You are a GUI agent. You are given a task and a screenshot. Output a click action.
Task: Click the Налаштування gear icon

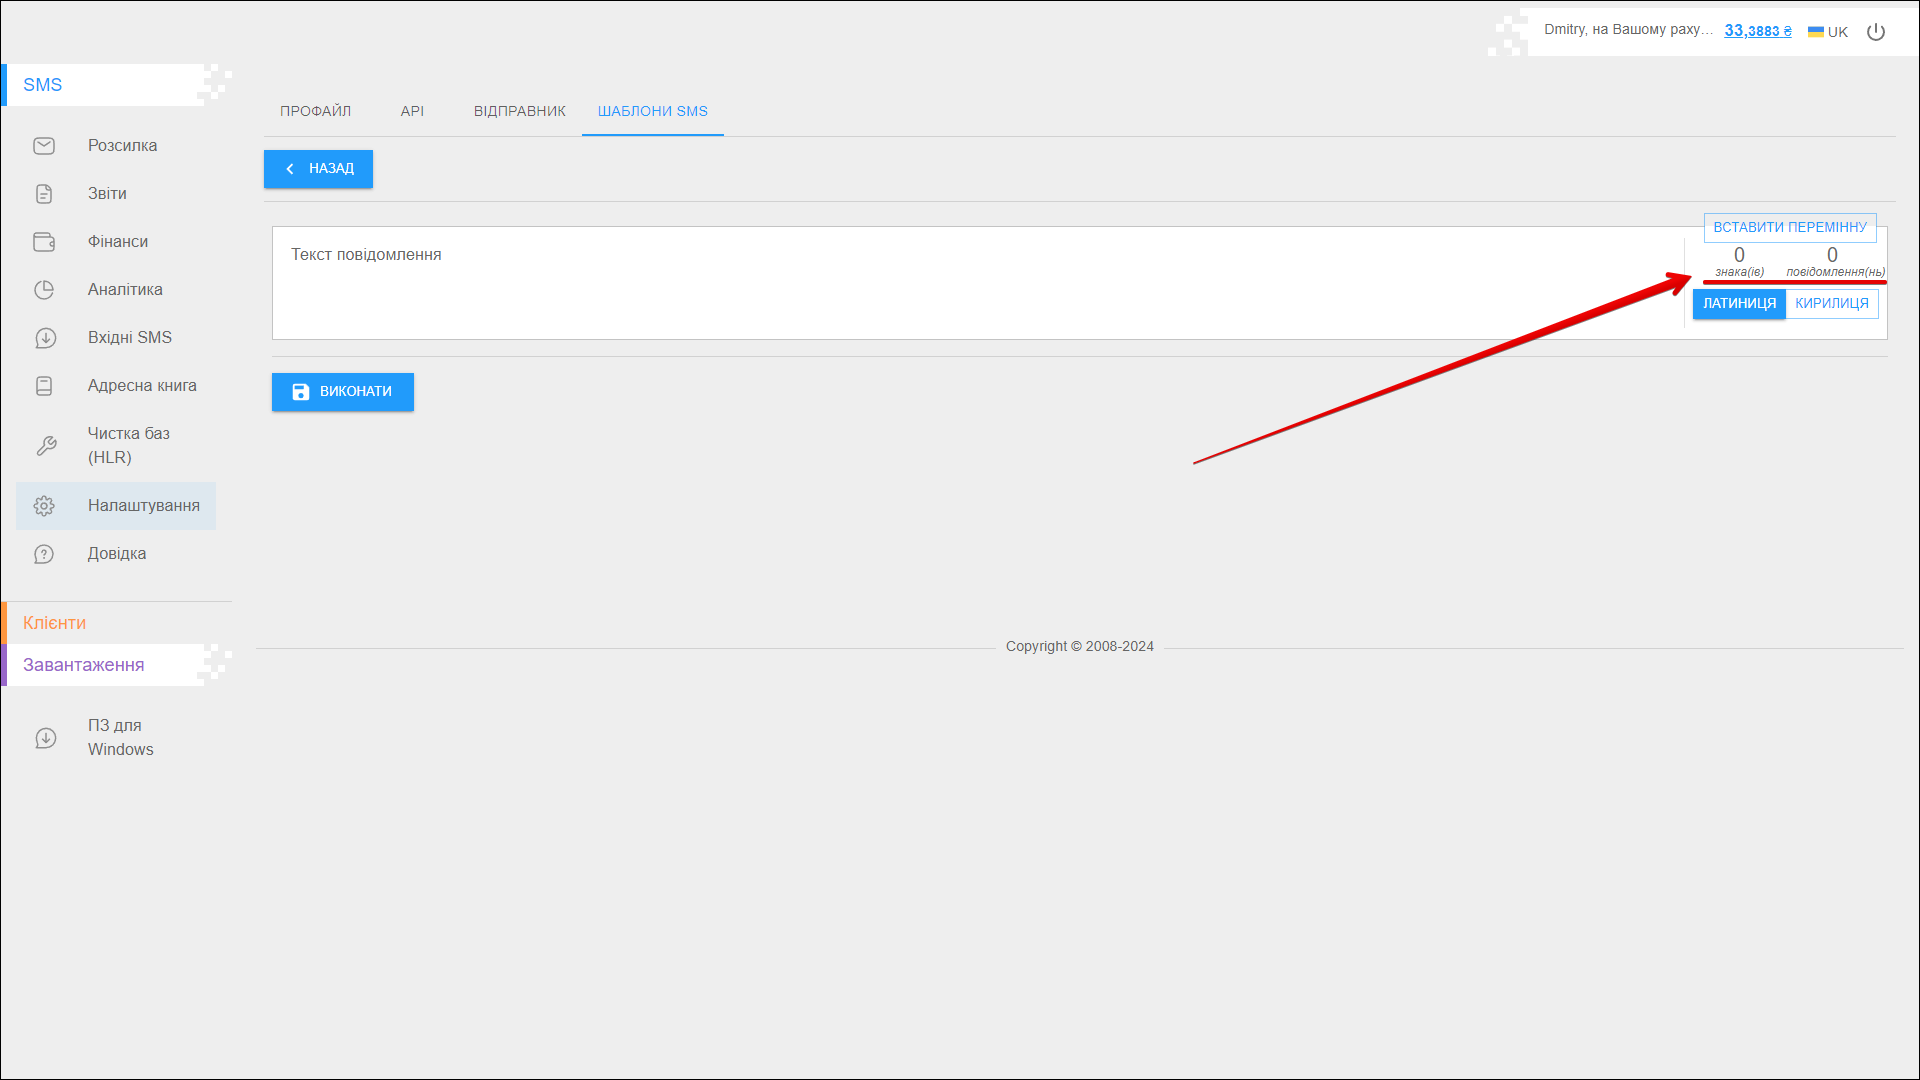(x=44, y=506)
